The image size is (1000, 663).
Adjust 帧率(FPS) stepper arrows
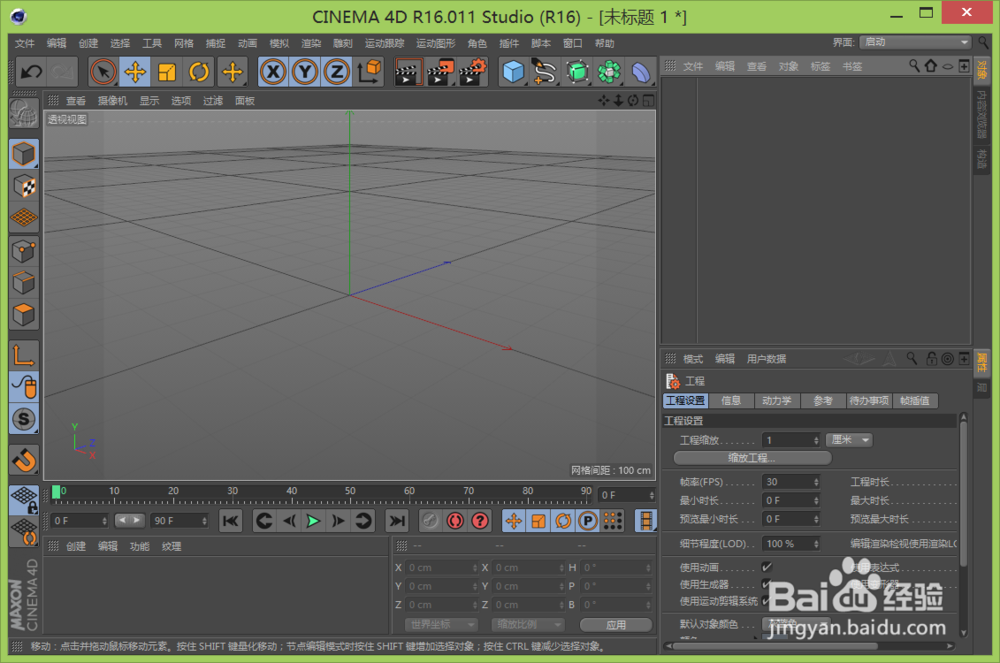pyautogui.click(x=816, y=482)
